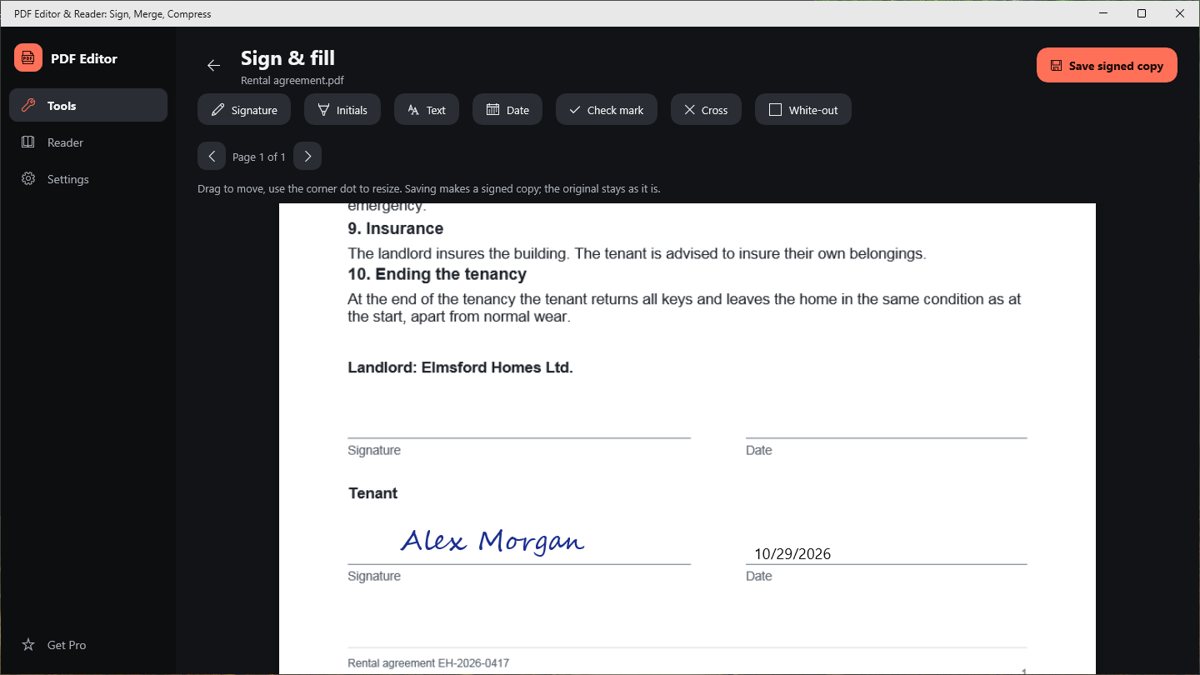Screen dimensions: 1200x675
Task: Click the '9. Insurance' heading
Action: pyautogui.click(x=395, y=228)
